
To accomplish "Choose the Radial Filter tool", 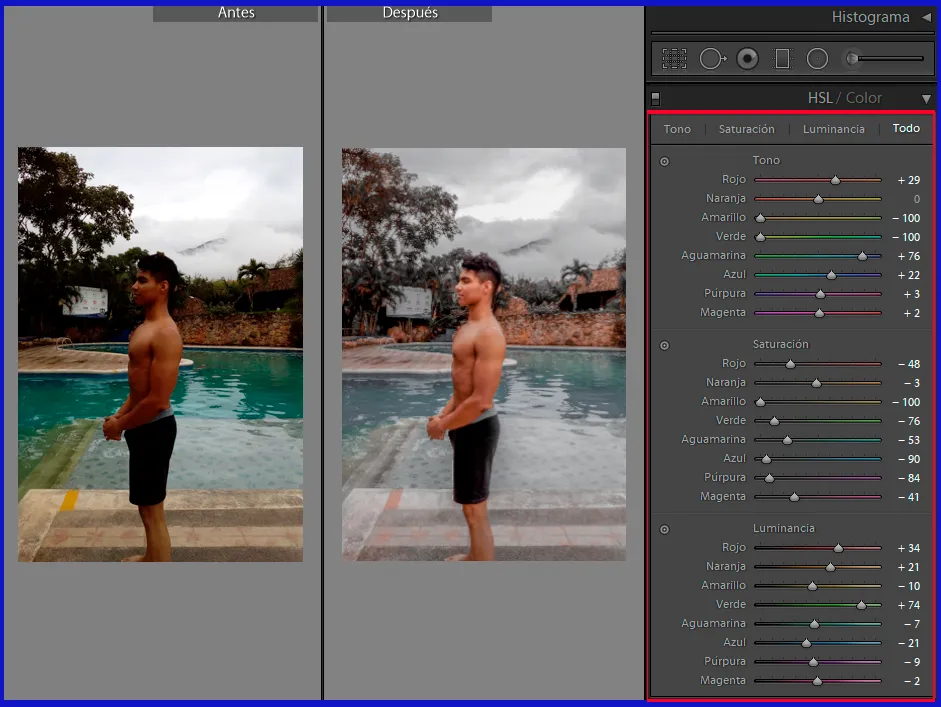I will [x=817, y=59].
